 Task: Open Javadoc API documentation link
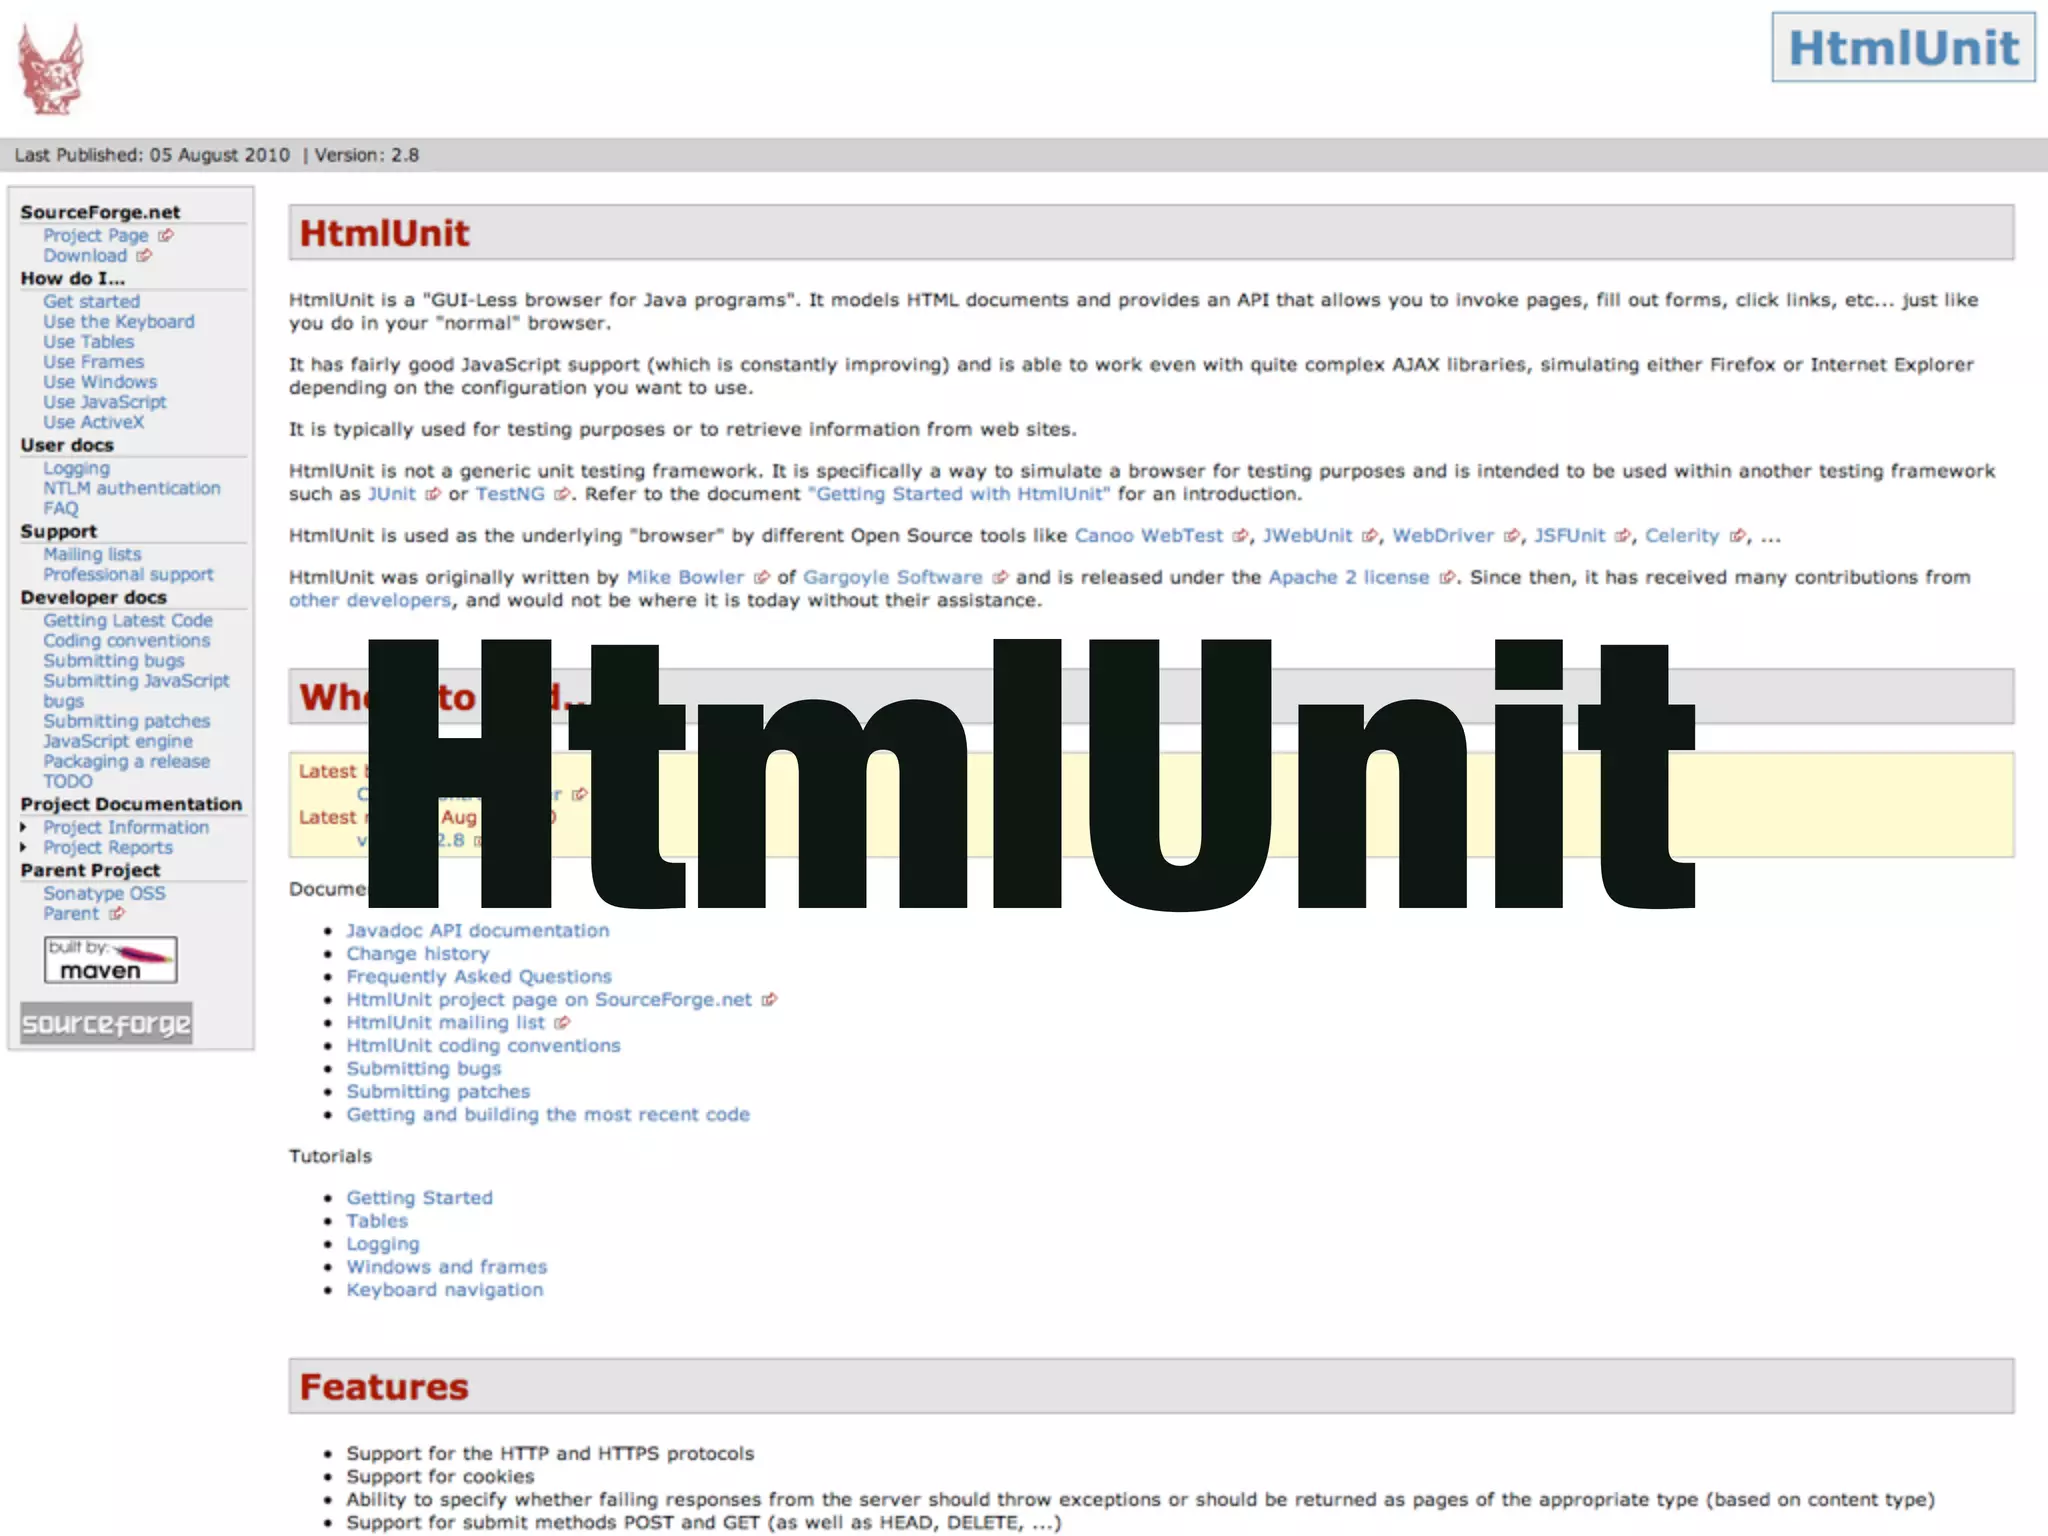[x=478, y=931]
